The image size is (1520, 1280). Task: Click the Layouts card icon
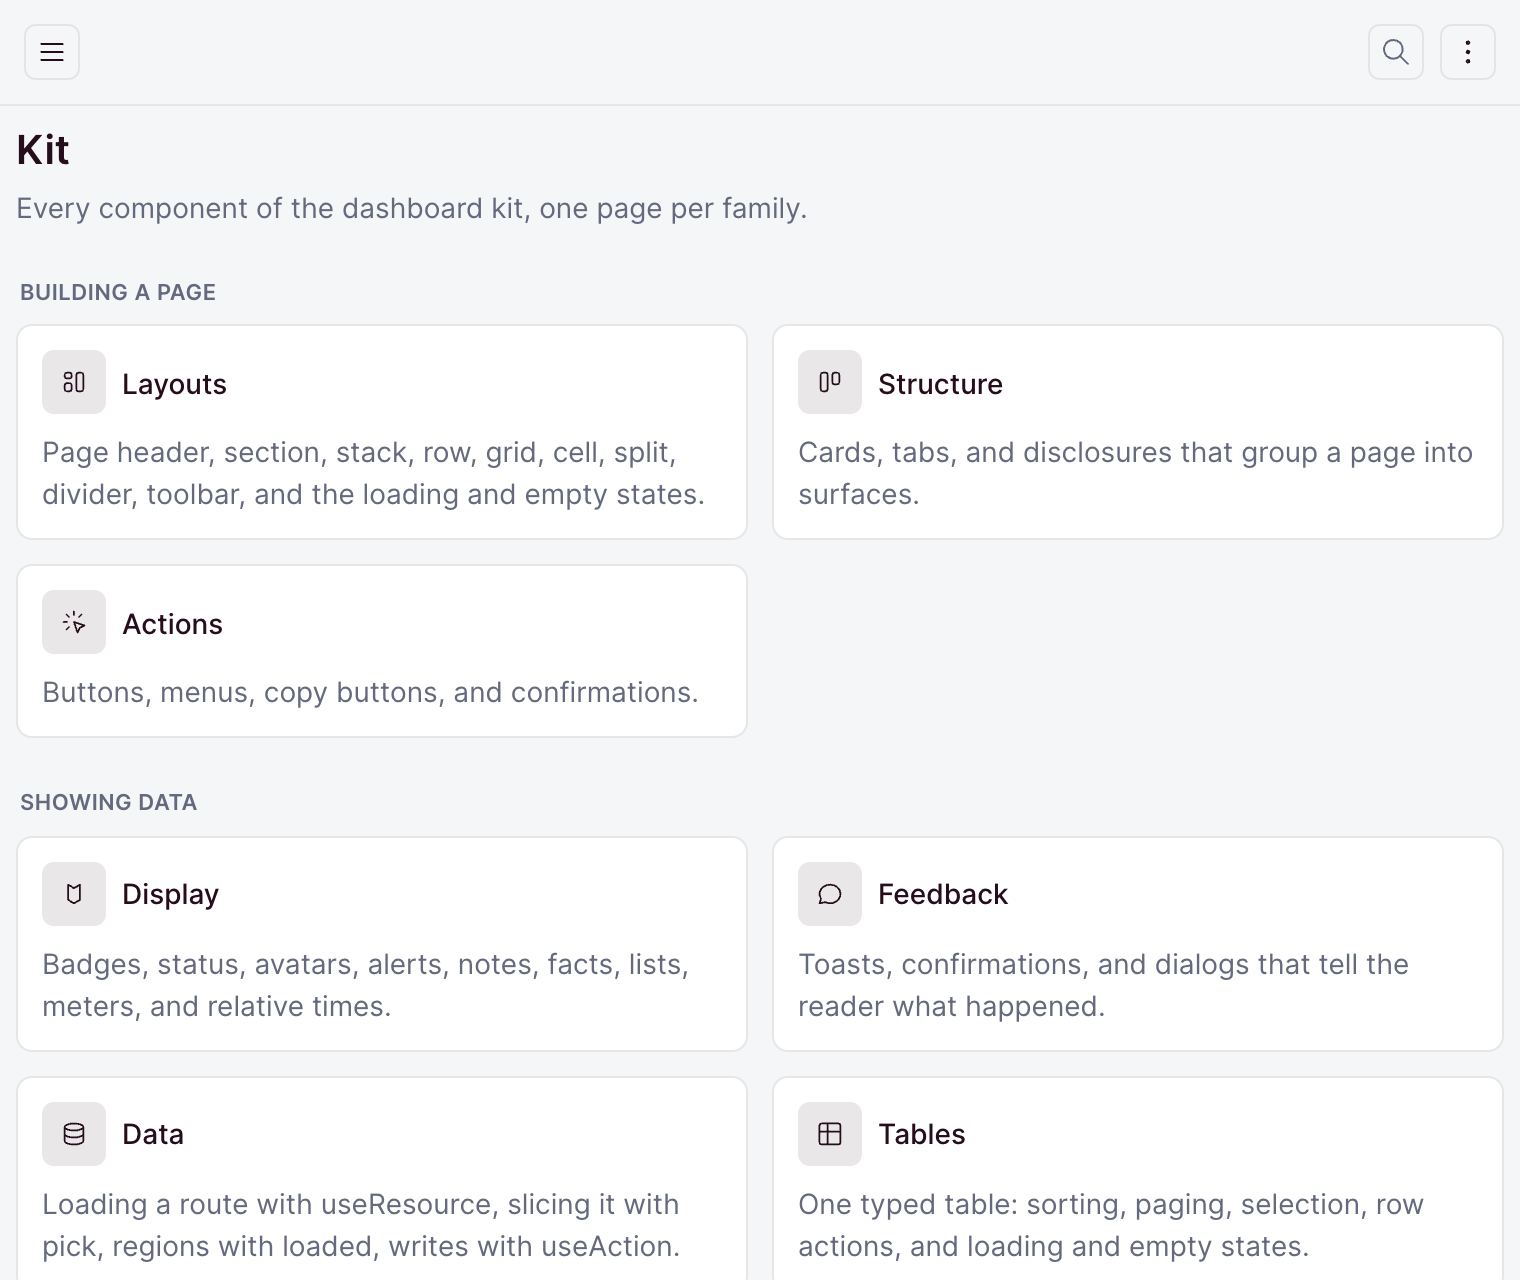[x=74, y=382]
